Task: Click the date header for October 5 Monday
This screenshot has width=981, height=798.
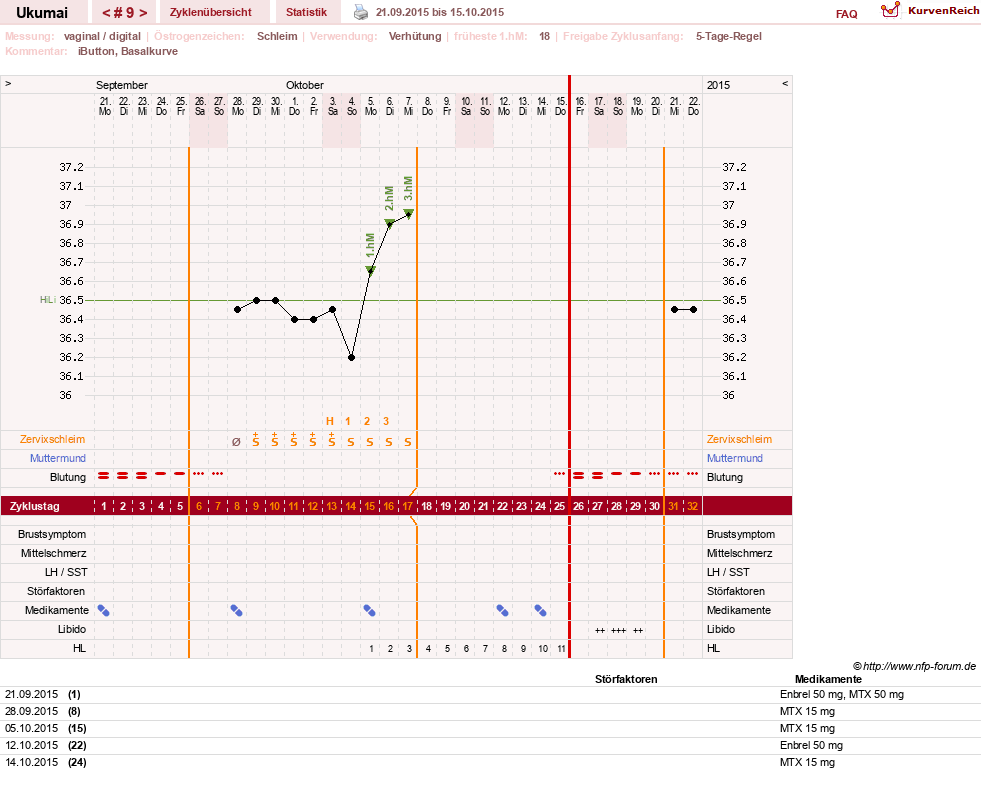Action: (370, 106)
